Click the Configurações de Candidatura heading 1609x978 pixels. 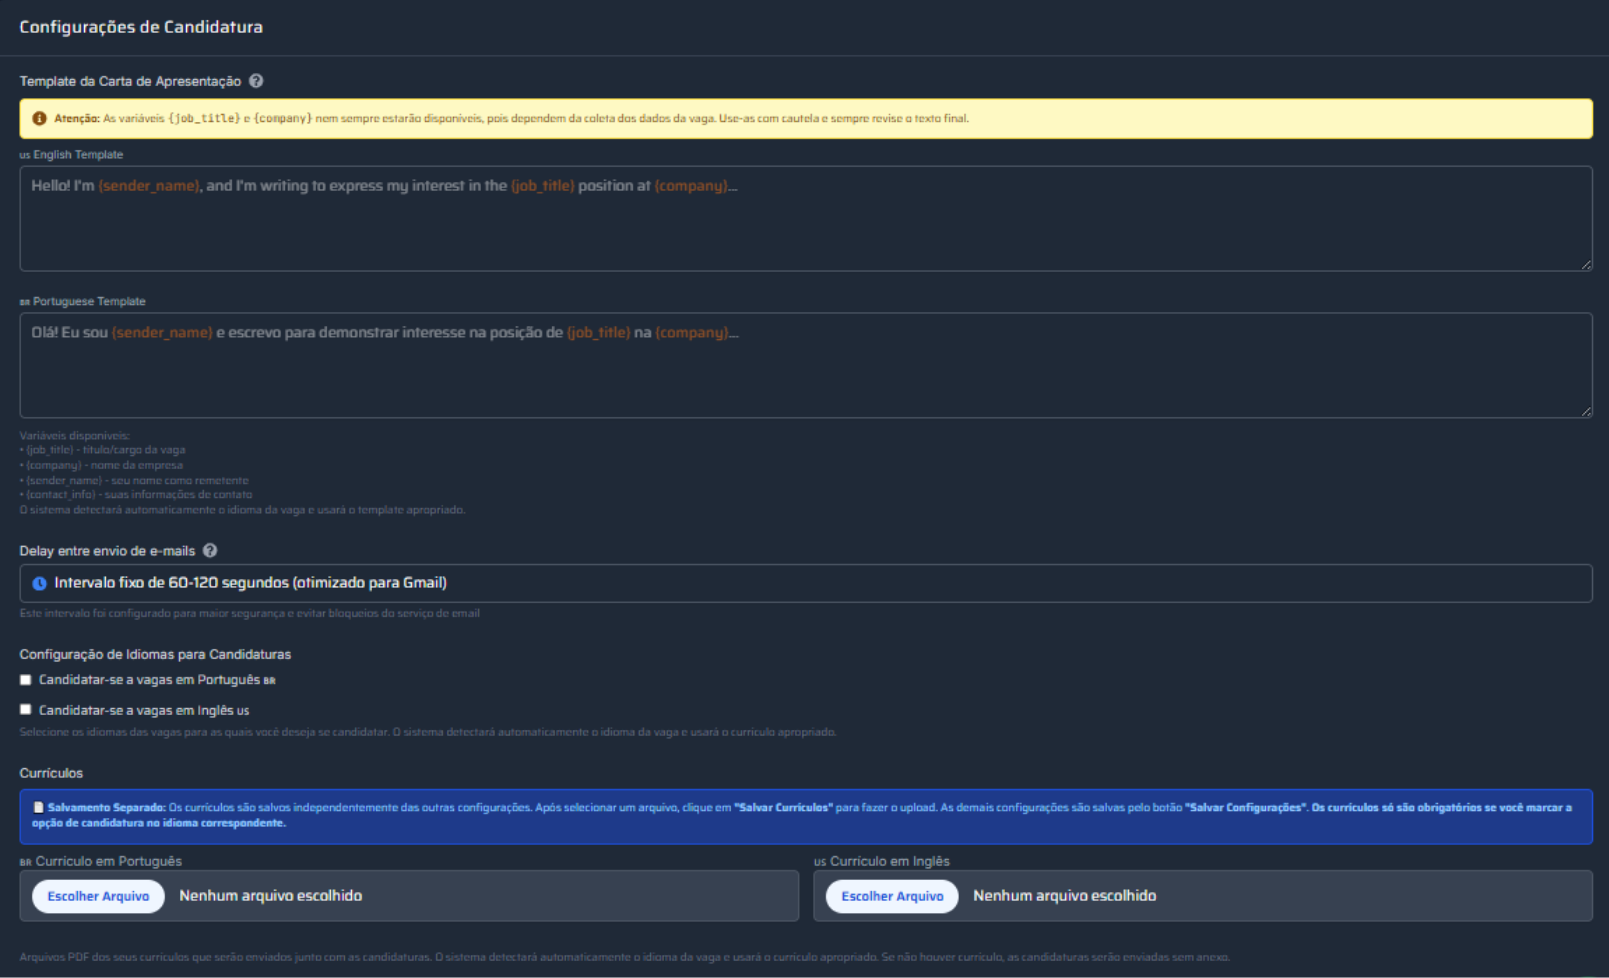pos(141,27)
